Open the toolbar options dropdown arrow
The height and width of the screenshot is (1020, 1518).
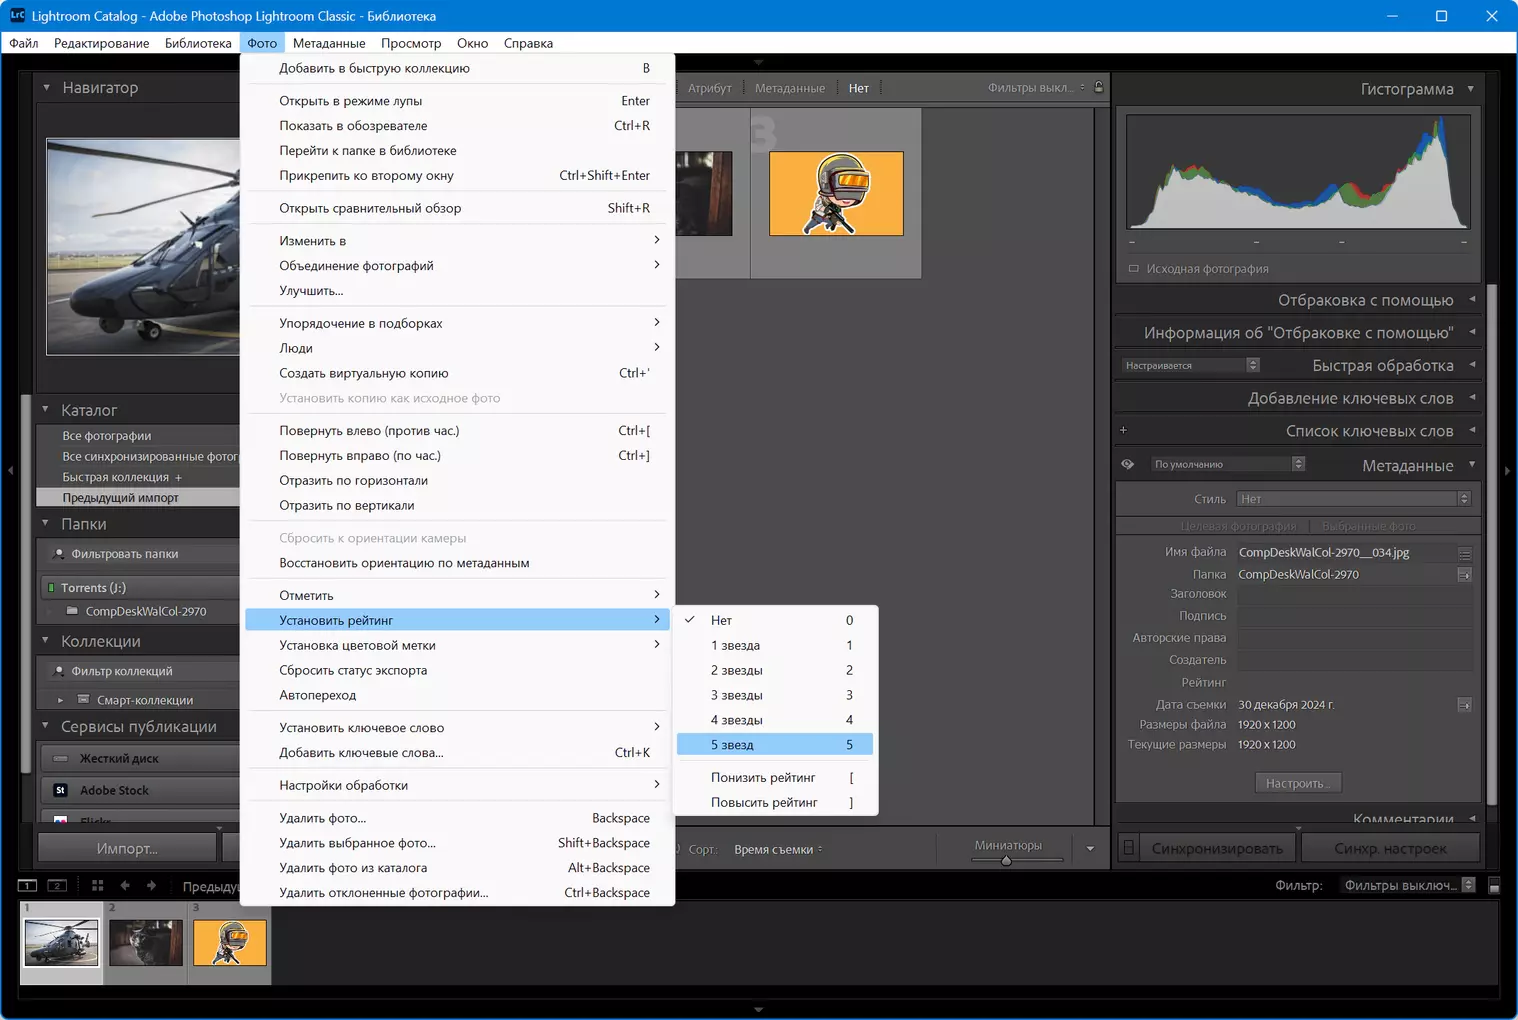click(x=1090, y=849)
